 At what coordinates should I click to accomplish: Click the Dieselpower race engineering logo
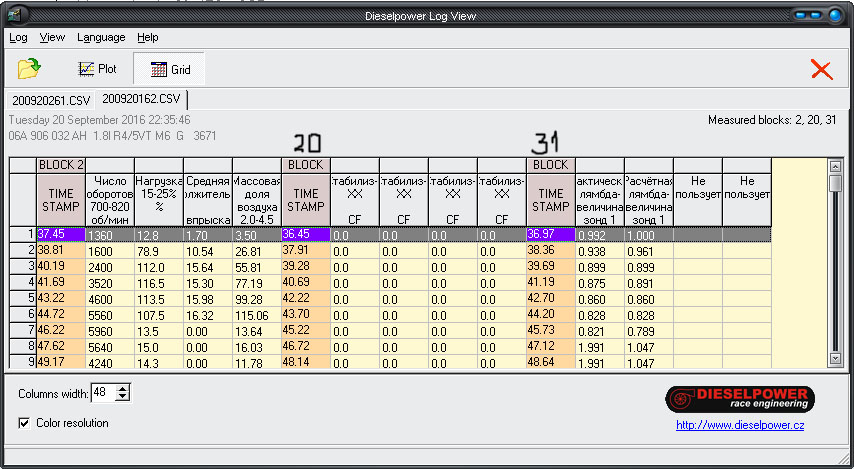[739, 399]
